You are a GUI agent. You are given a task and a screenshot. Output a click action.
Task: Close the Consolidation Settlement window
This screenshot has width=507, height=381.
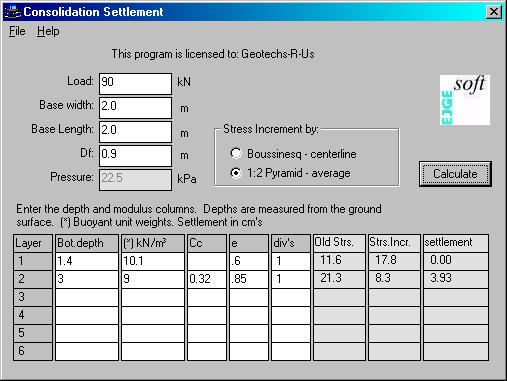click(494, 12)
